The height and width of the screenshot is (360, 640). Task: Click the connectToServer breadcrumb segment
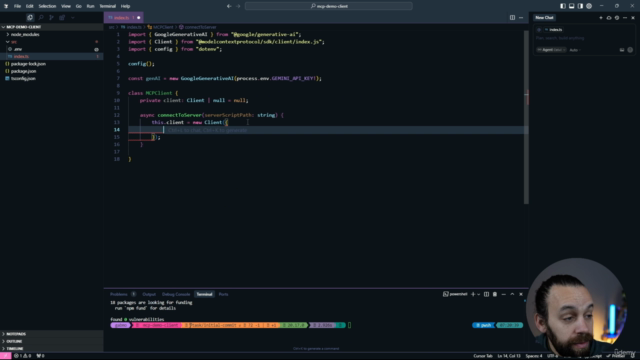pos(200,27)
